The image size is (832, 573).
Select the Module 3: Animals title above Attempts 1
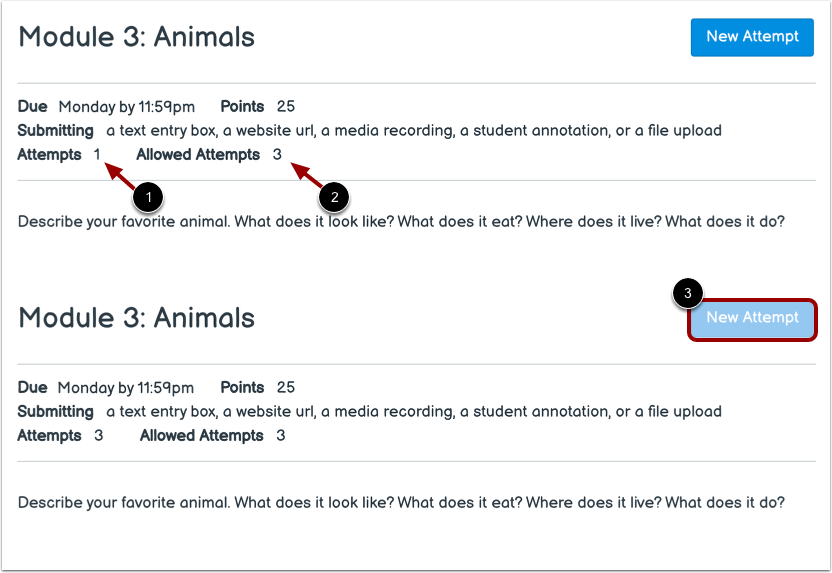[x=137, y=37]
